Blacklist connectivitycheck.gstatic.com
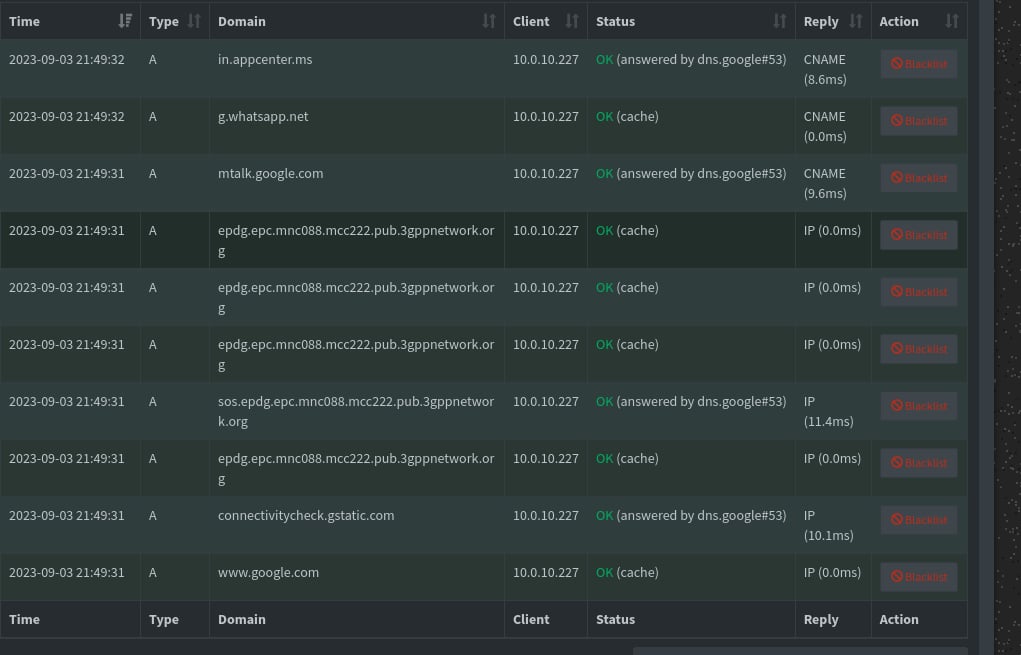The height and width of the screenshot is (655, 1021). coord(918,520)
